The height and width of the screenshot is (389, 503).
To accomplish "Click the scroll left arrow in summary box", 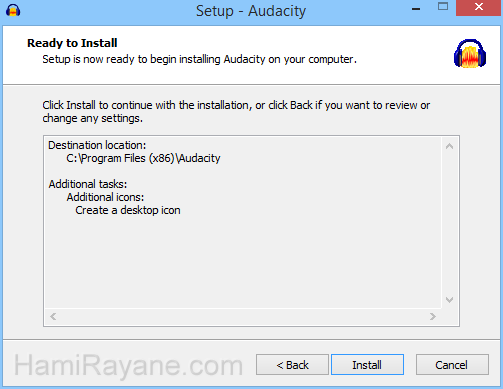I will [x=53, y=316].
